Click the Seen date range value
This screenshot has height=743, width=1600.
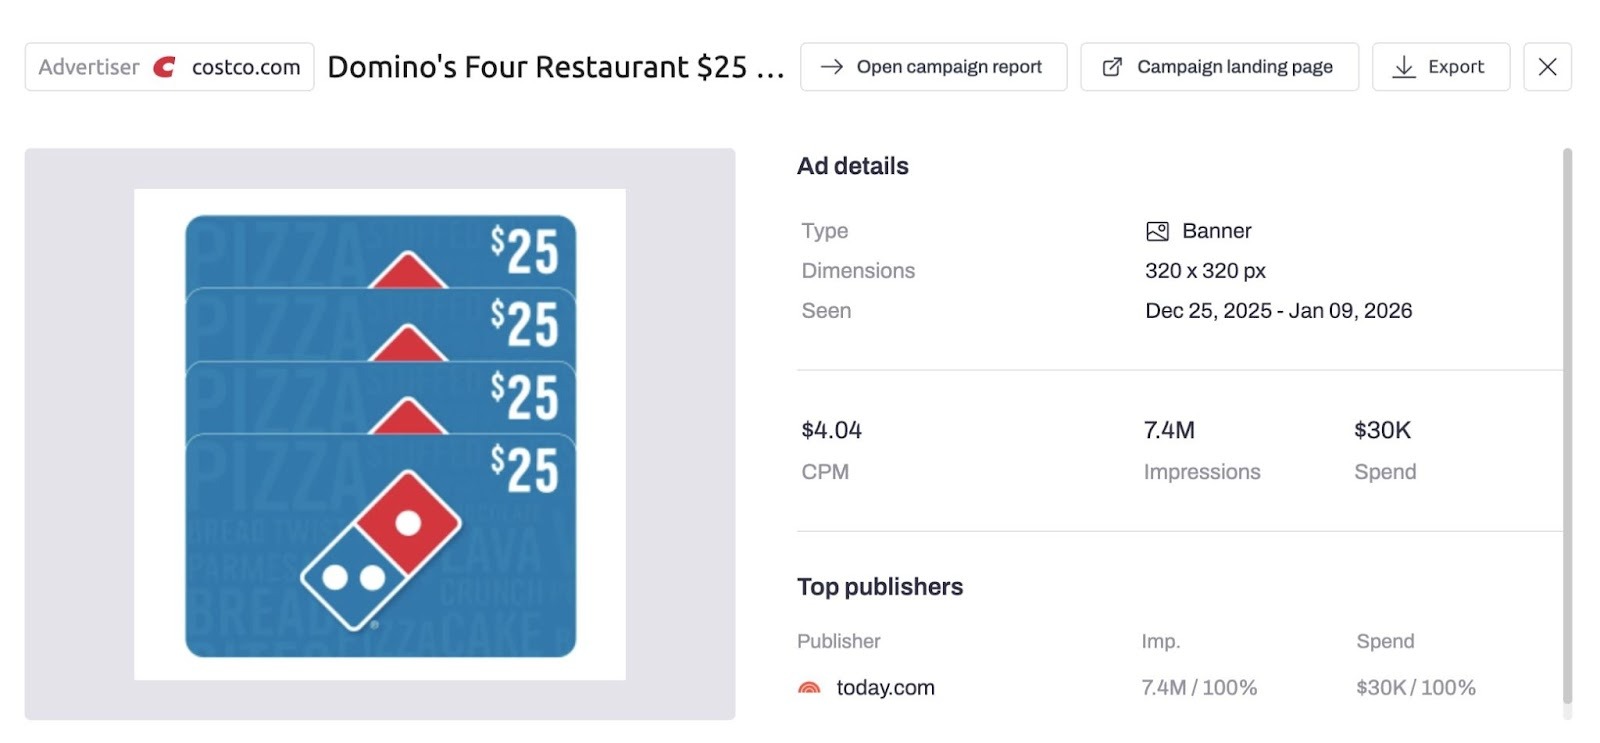[1279, 310]
